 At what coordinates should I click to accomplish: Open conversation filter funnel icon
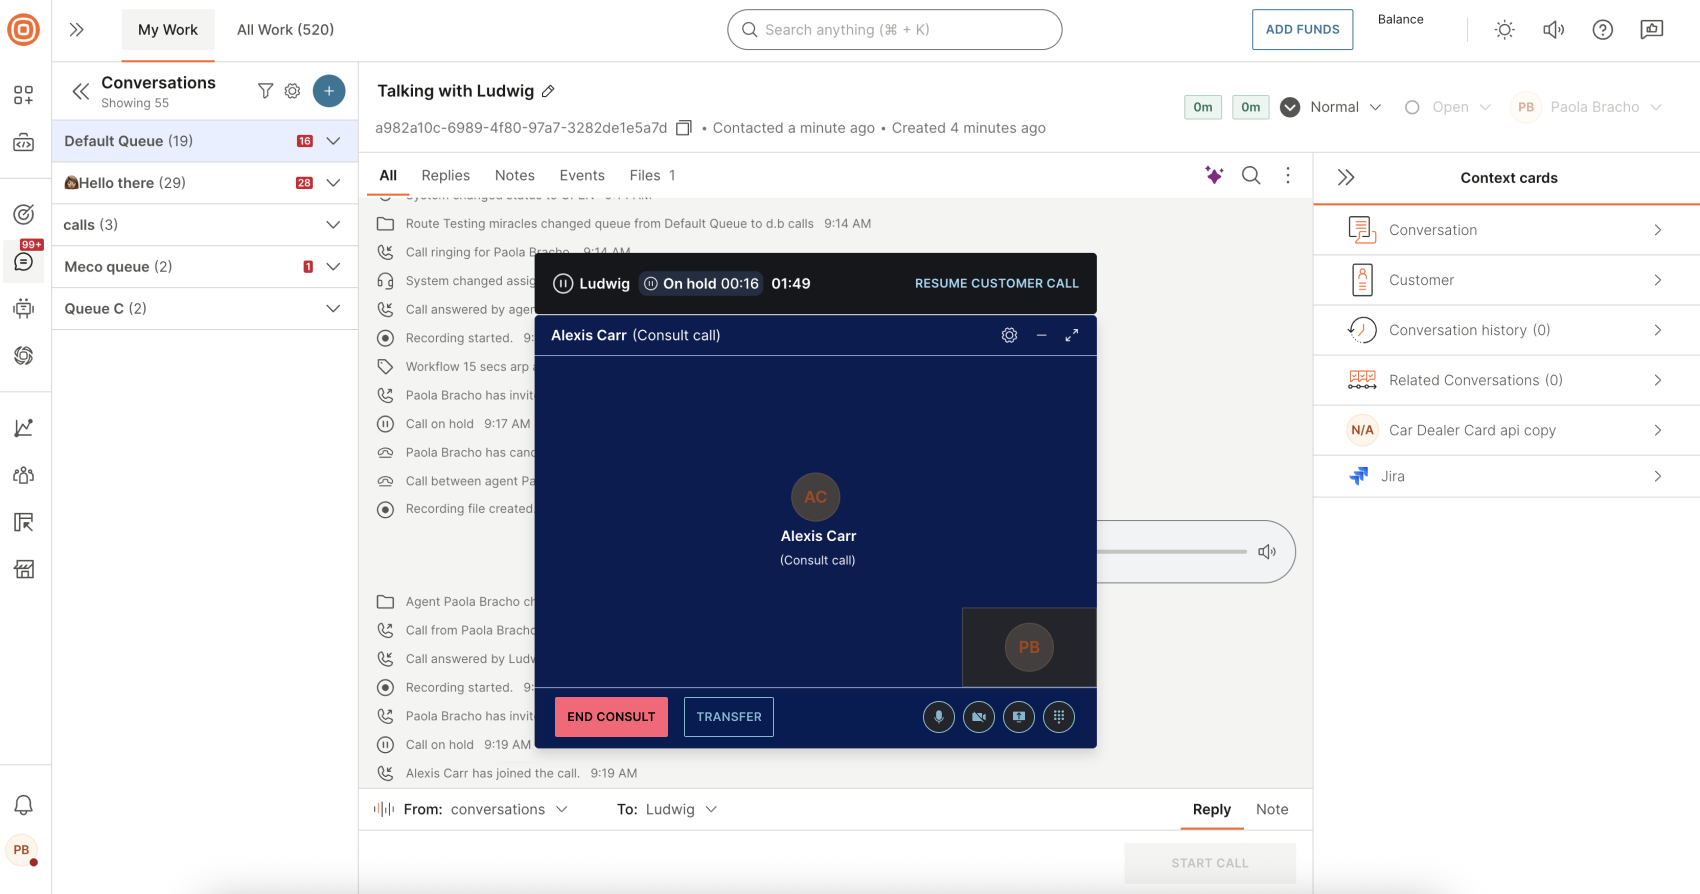click(x=265, y=91)
